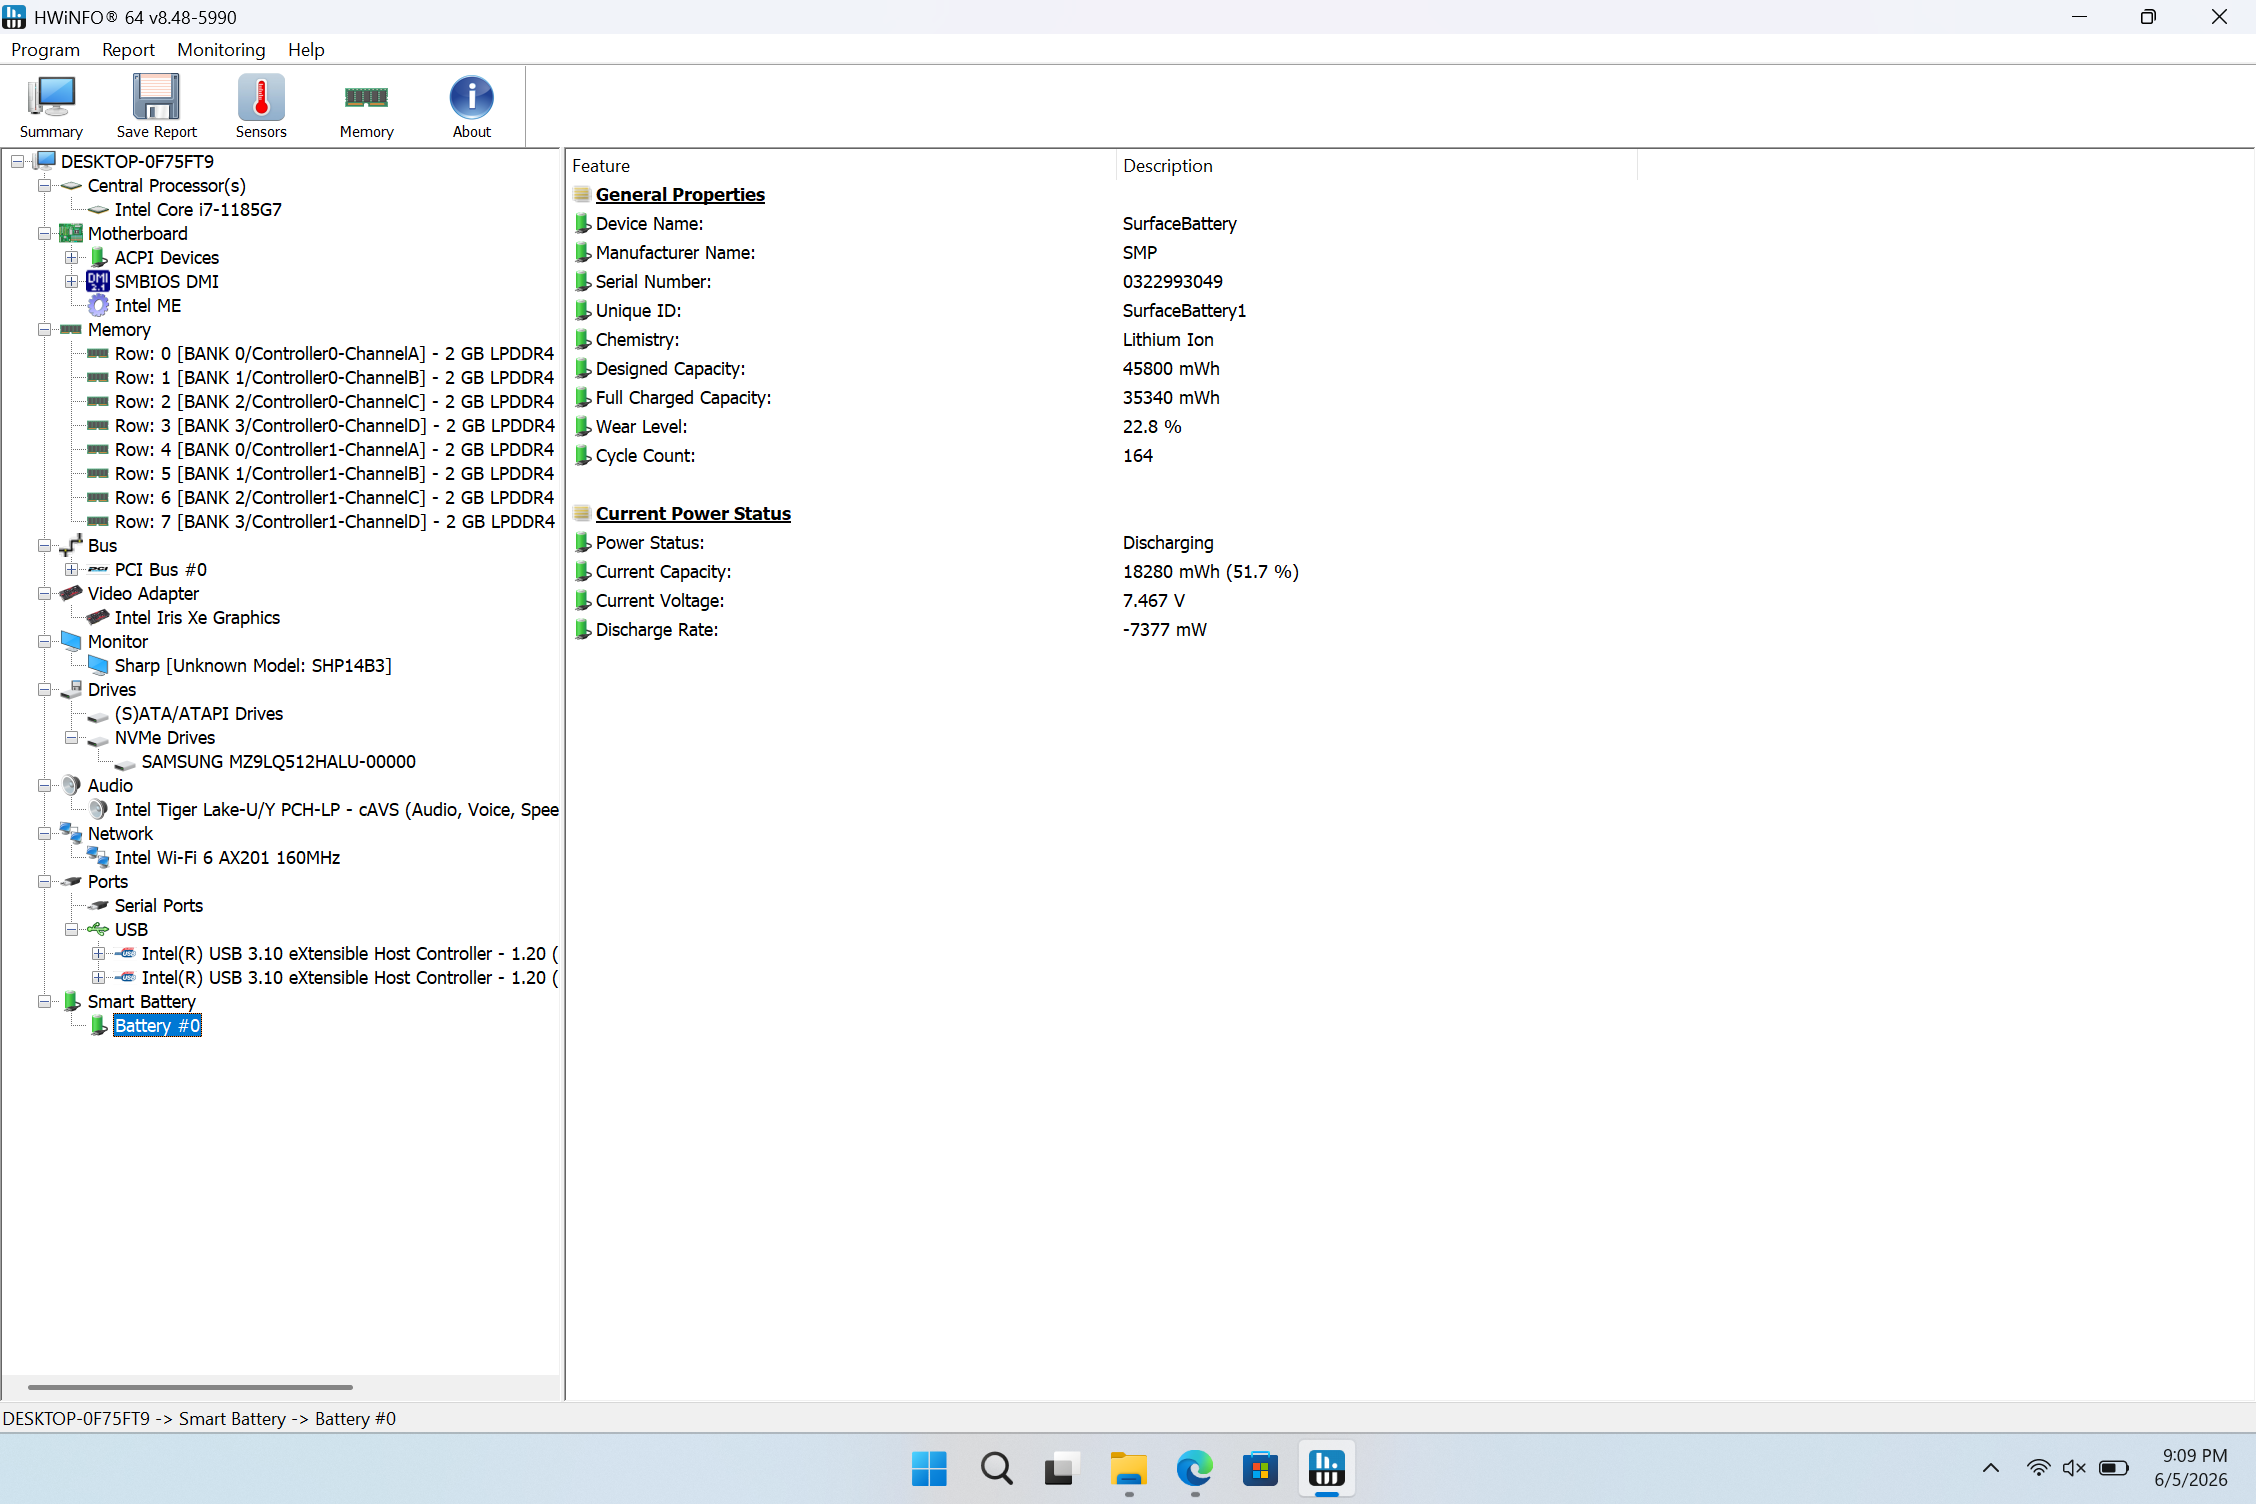Expand the SMBIOS DMI node

(x=72, y=282)
